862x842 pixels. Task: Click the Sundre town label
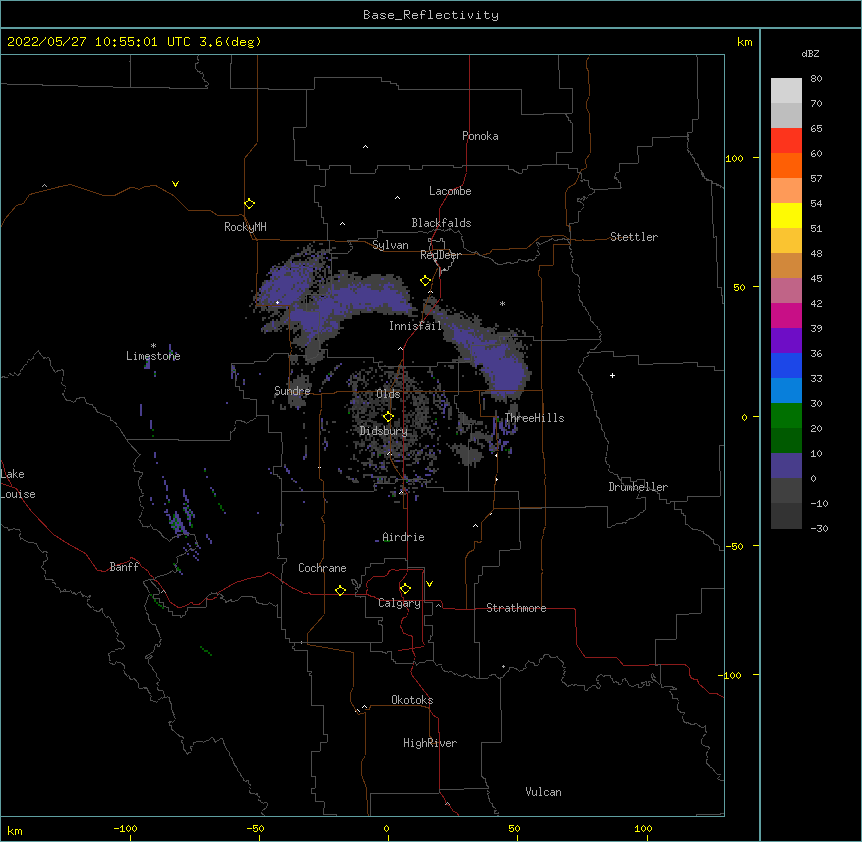pos(292,391)
